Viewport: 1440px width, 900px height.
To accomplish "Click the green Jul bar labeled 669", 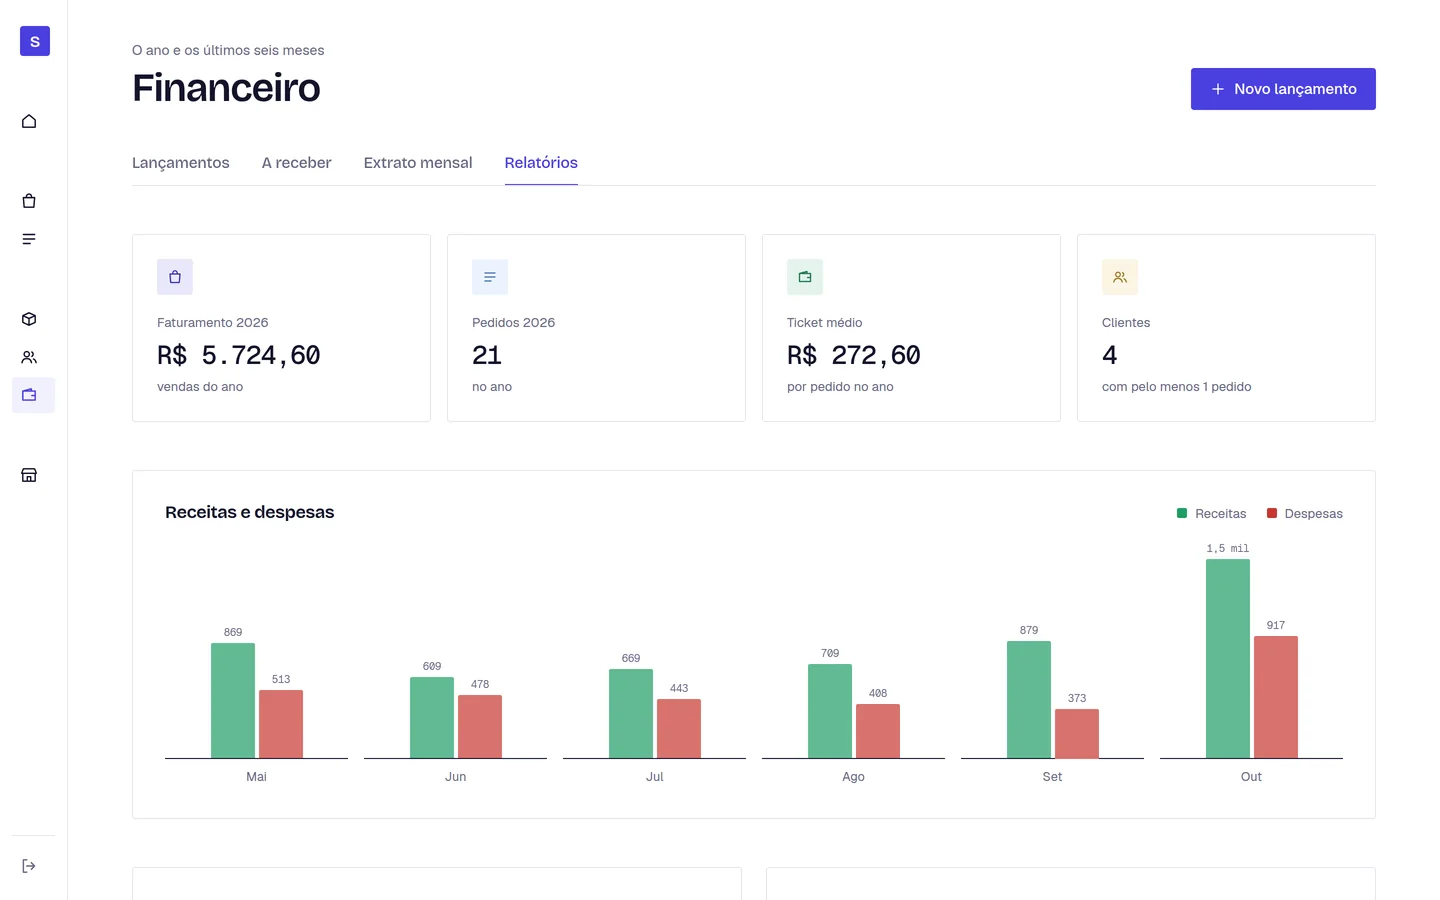I will click(631, 714).
